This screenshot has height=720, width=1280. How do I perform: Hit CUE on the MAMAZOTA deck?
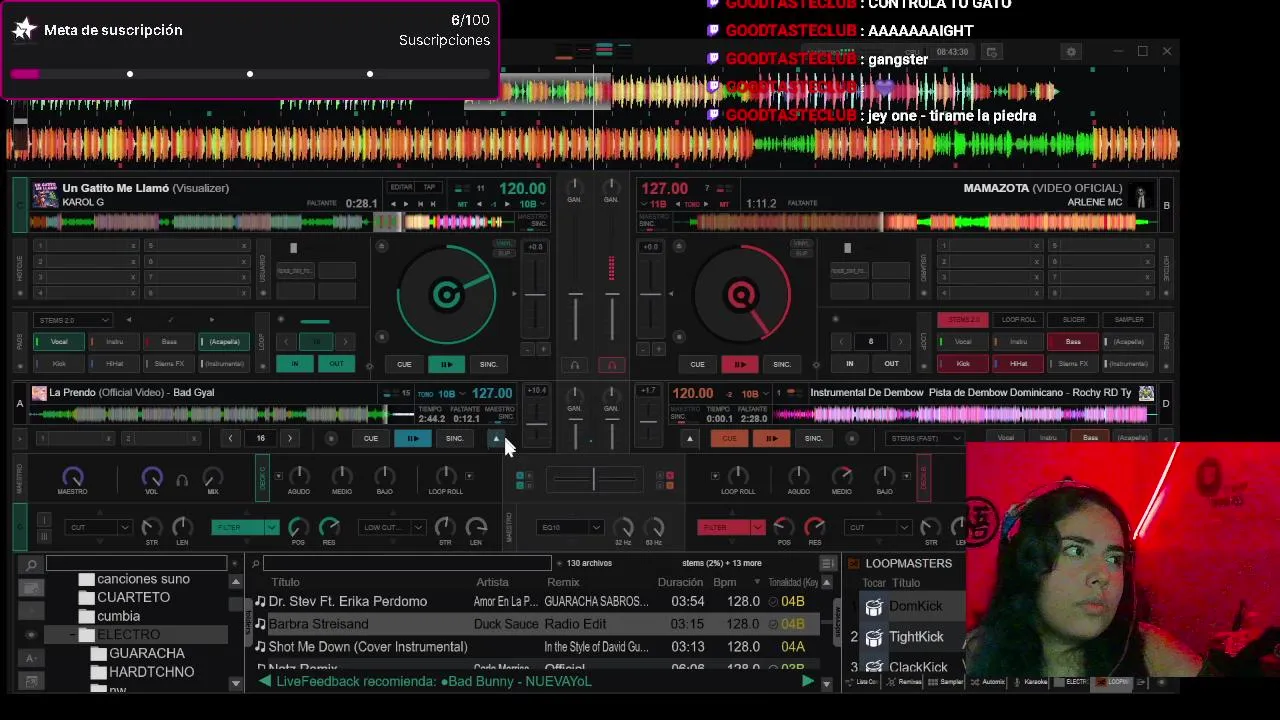(697, 364)
